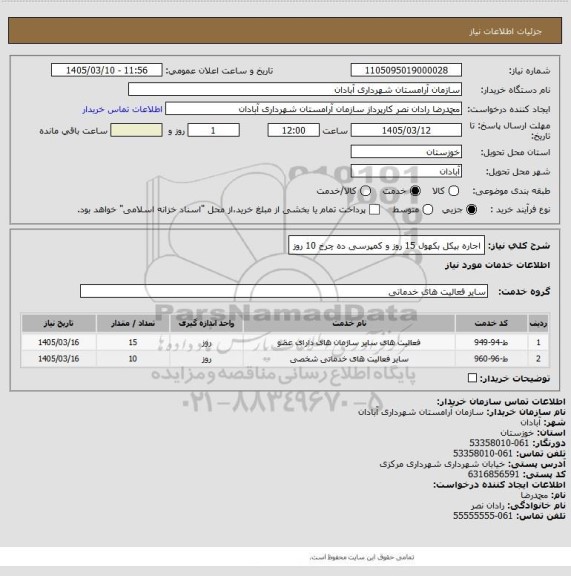Click the delivery province field خوزستان
571x576 pixels.
[406, 152]
